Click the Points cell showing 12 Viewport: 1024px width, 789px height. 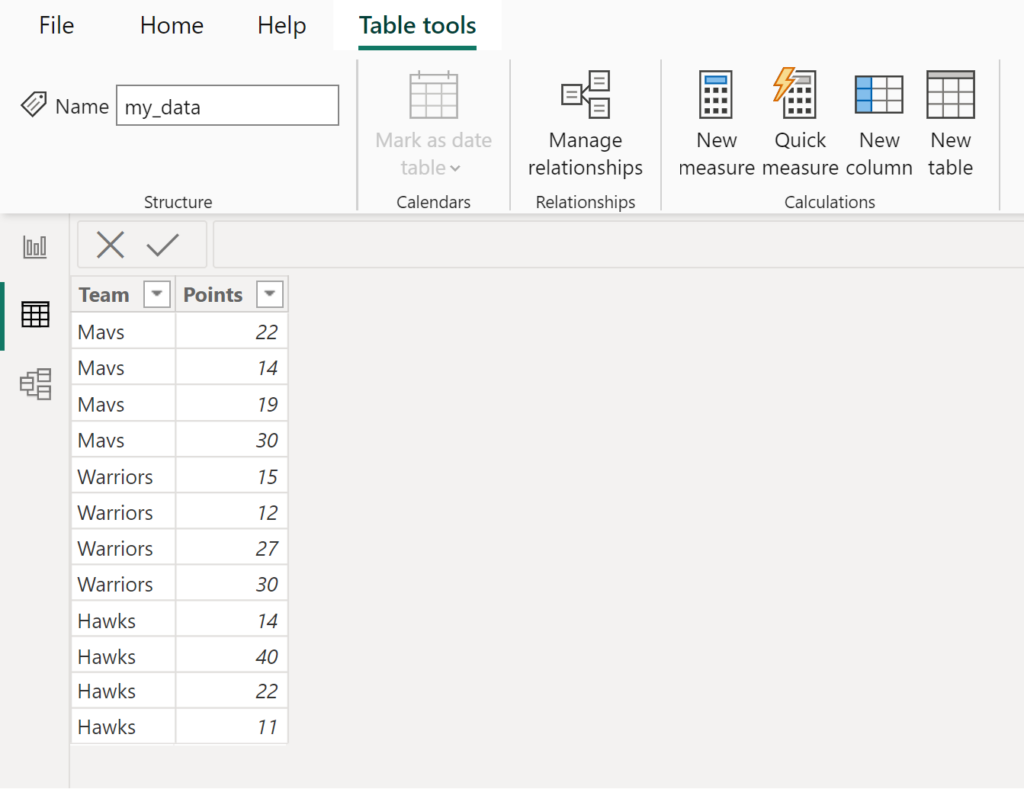click(x=232, y=512)
